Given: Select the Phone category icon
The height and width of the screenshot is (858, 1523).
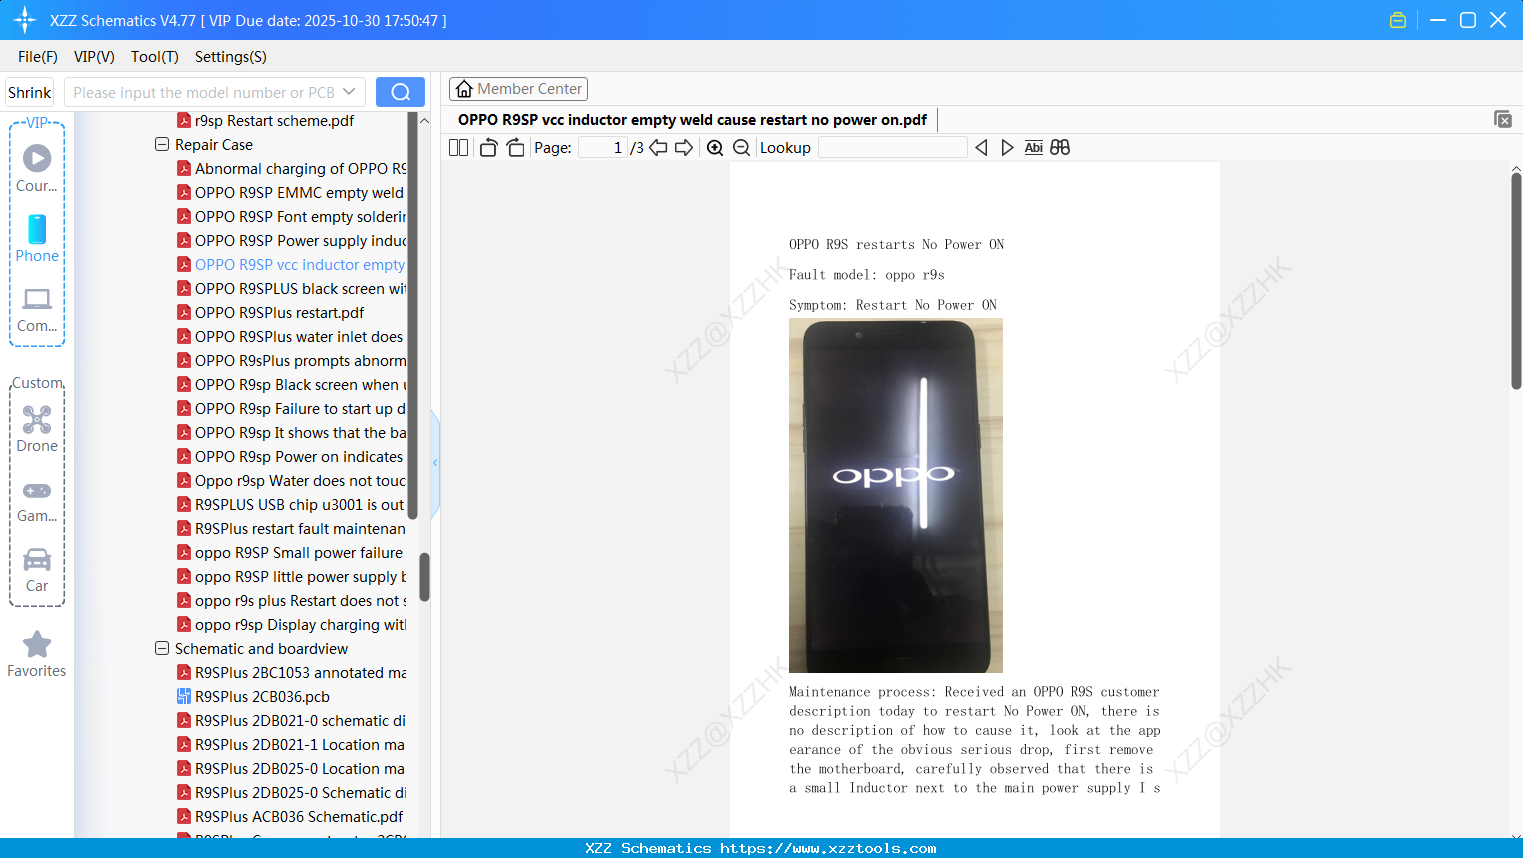Looking at the screenshot, I should tap(37, 238).
